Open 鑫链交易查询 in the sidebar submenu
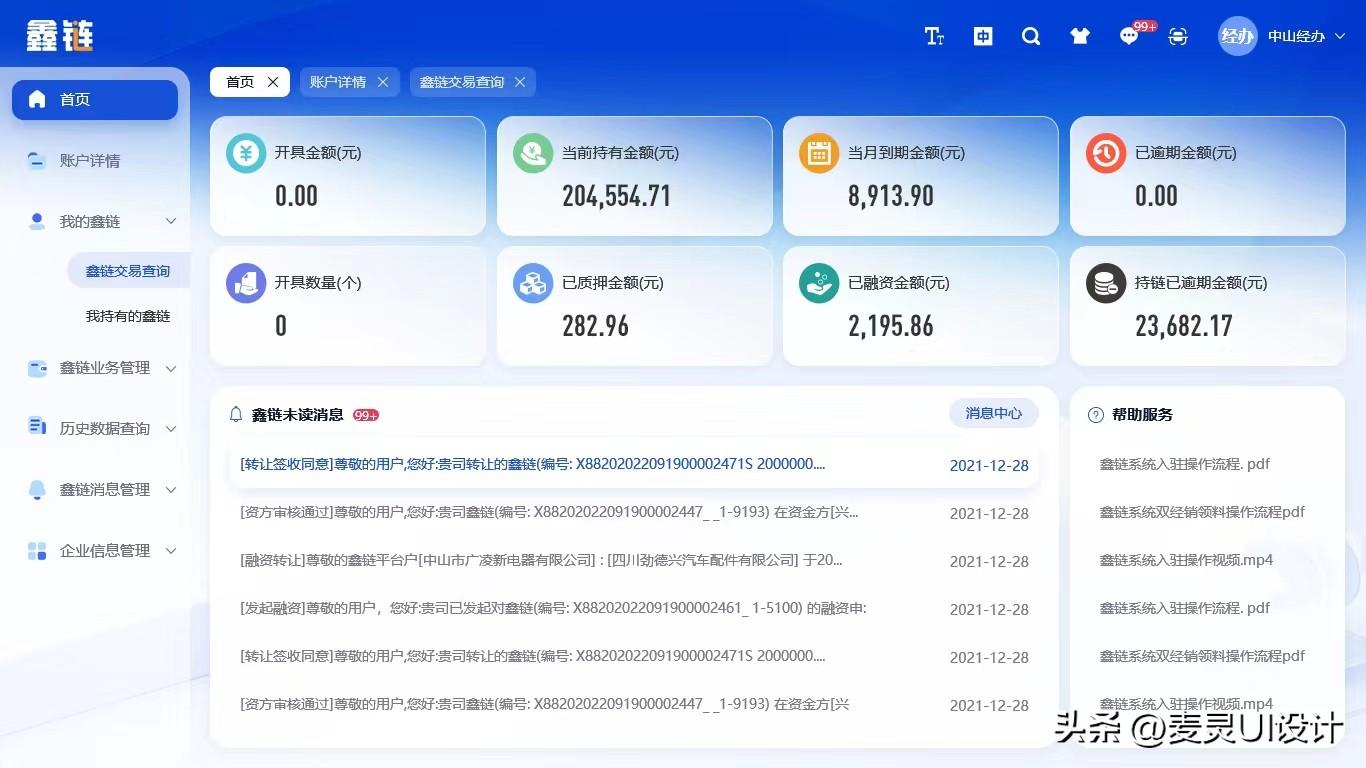 point(128,271)
